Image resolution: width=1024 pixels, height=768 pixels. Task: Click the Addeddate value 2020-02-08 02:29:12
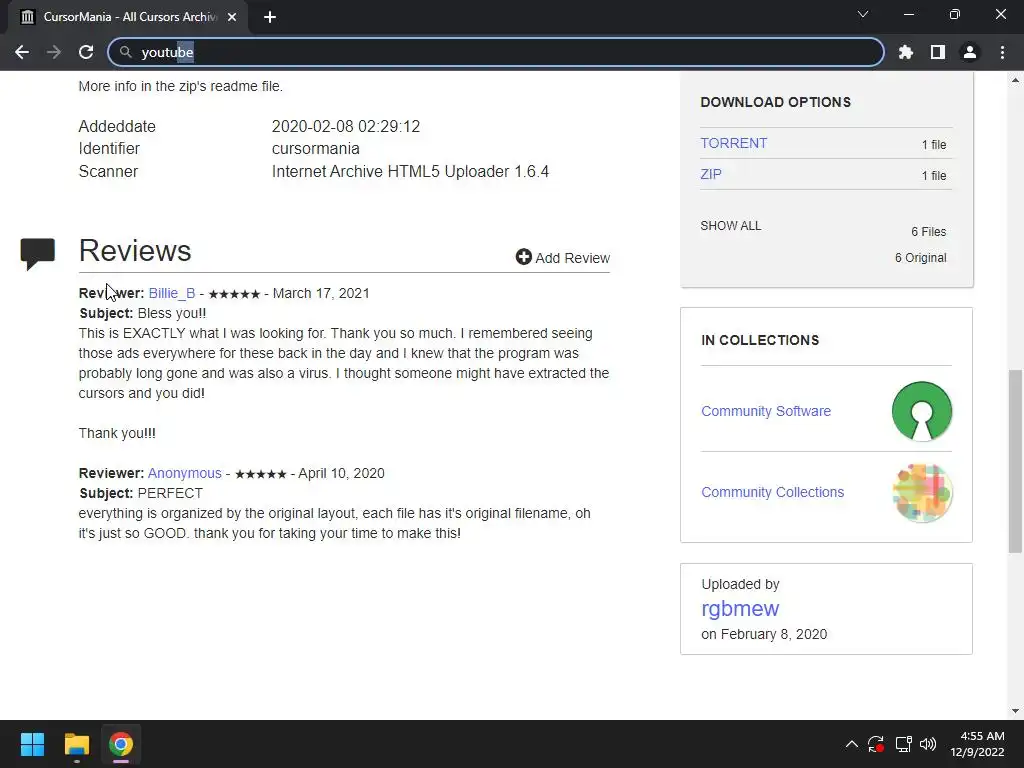click(345, 126)
